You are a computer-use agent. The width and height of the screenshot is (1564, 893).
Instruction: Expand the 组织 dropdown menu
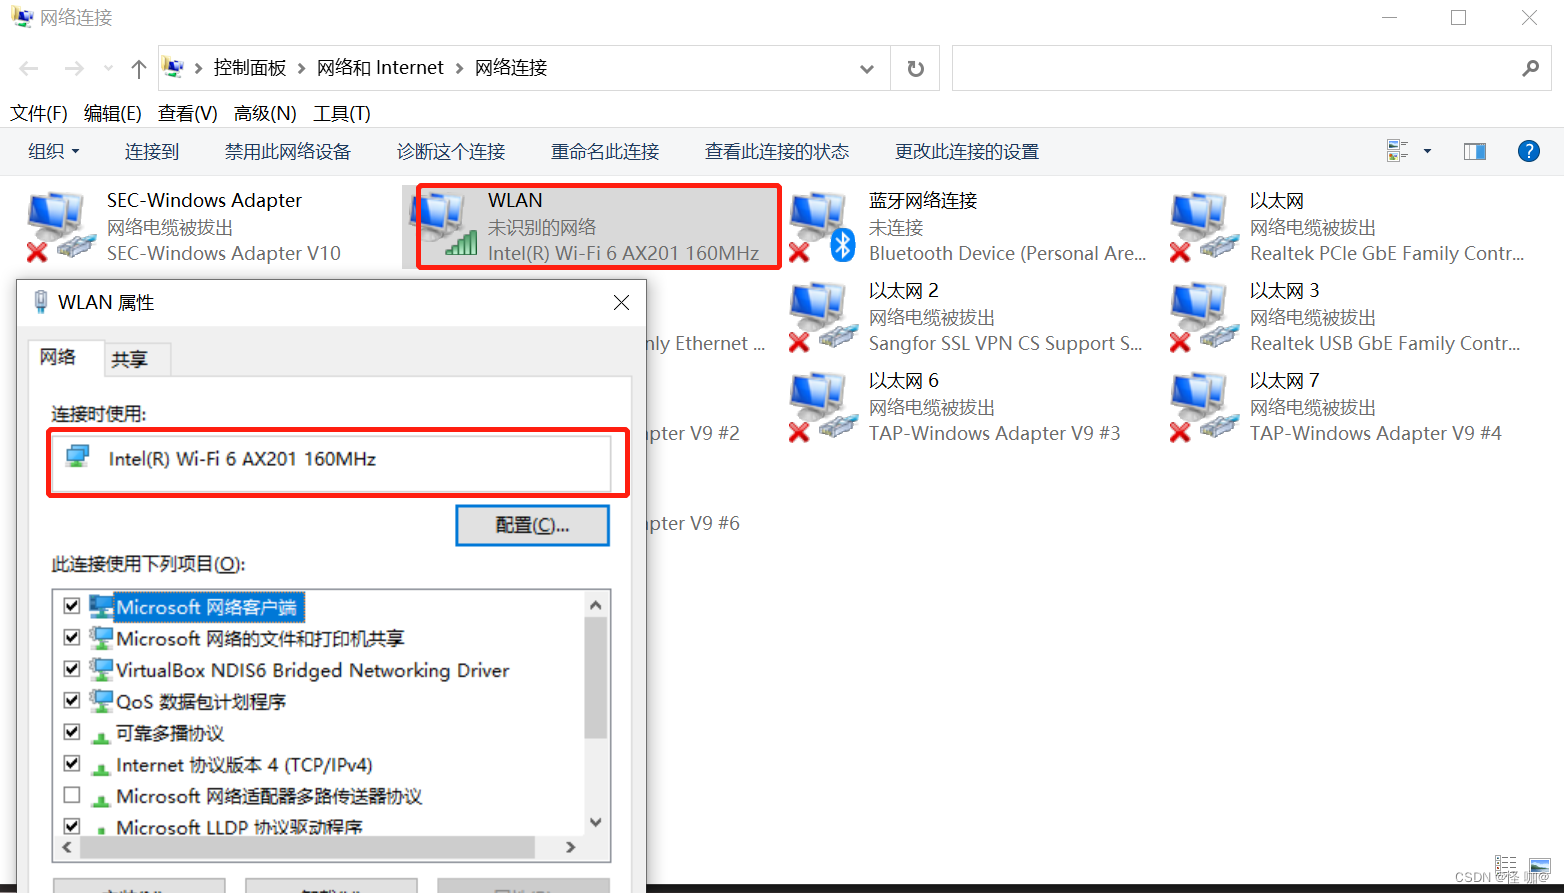coord(53,151)
